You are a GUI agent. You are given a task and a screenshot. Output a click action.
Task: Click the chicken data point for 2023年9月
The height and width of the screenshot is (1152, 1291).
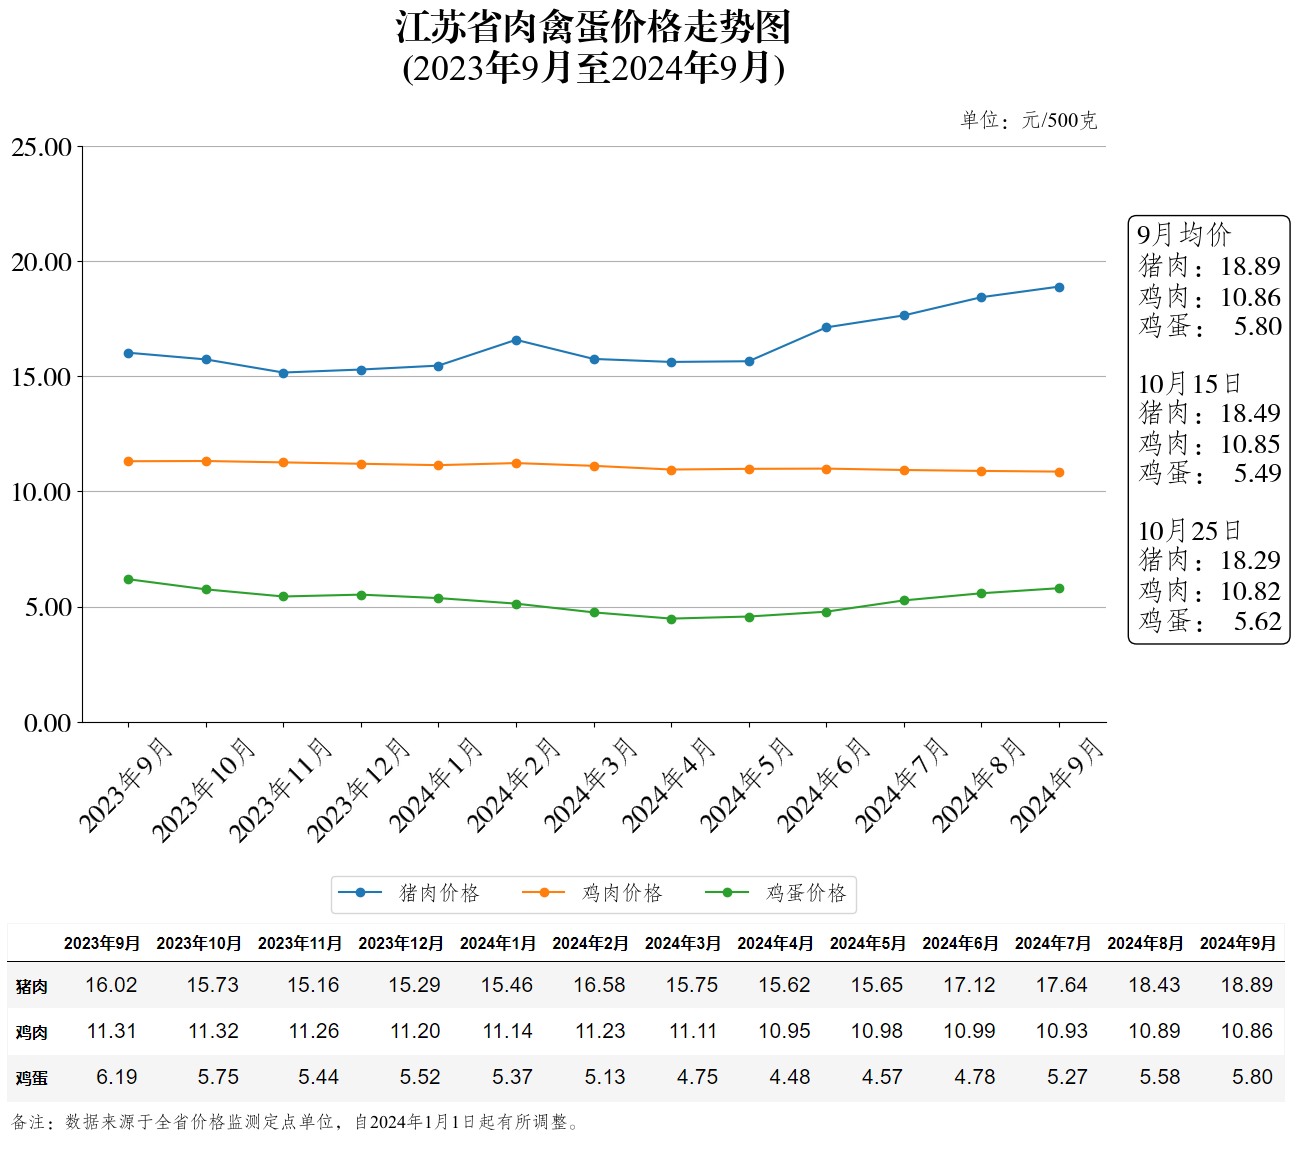[x=128, y=461]
